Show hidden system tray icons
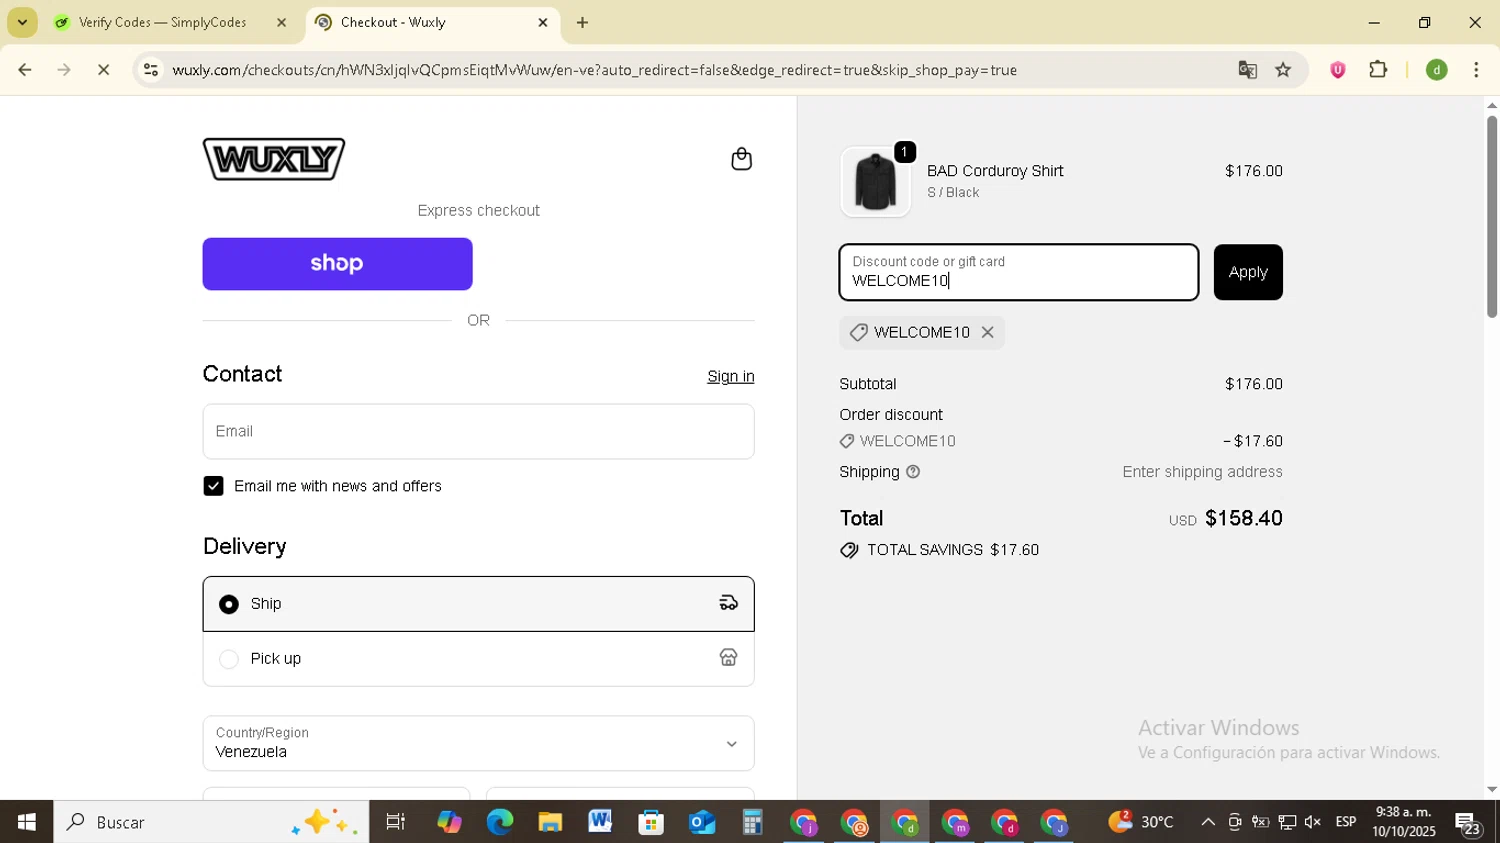This screenshot has width=1500, height=843. [1208, 822]
